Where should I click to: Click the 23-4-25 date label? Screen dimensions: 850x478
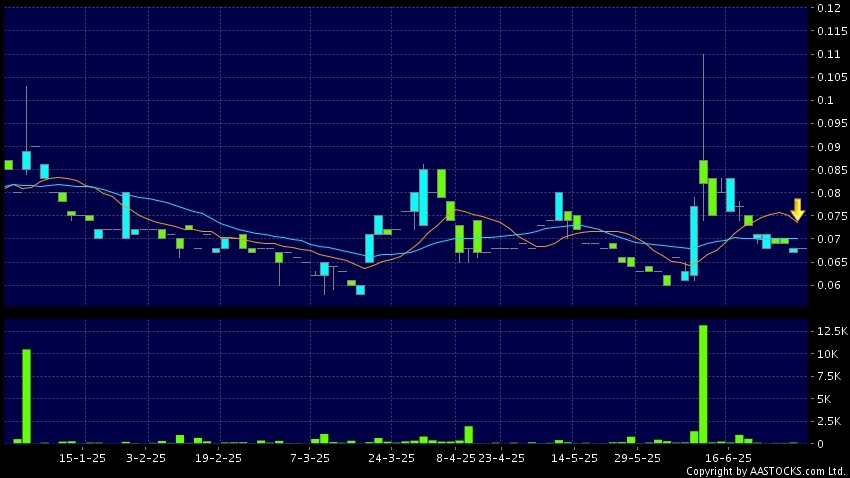[x=501, y=458]
